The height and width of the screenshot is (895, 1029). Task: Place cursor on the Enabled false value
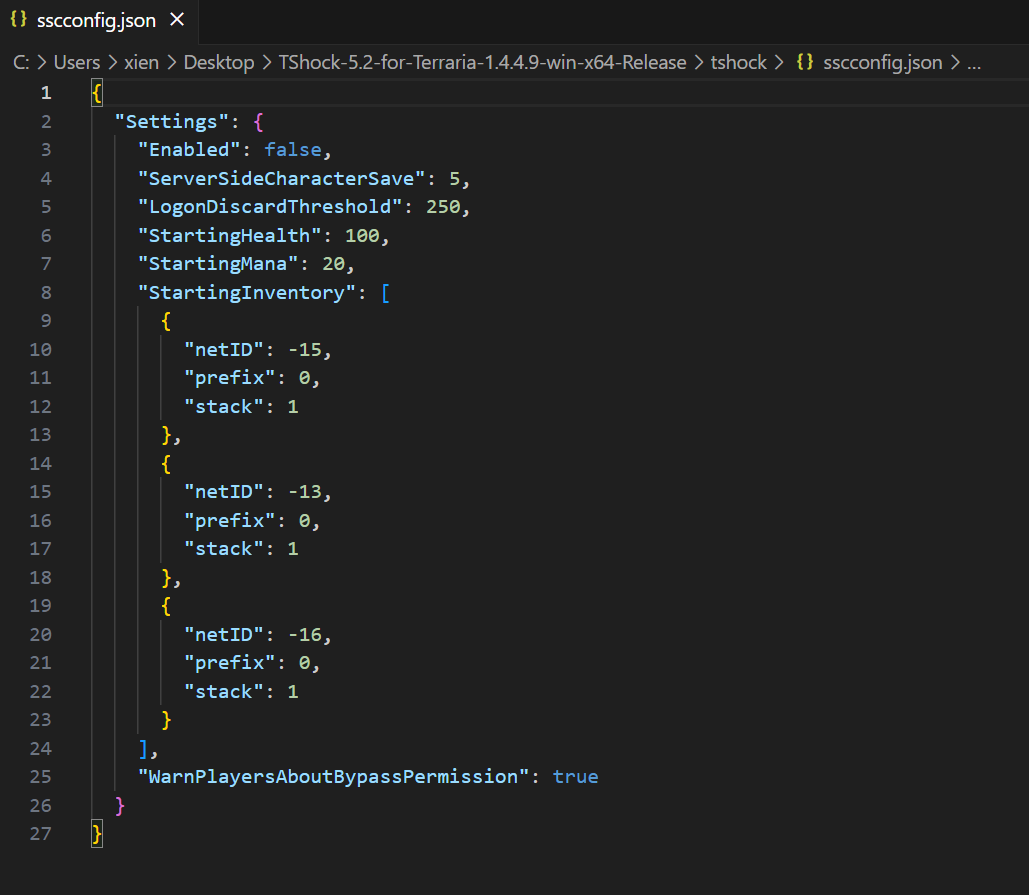pyautogui.click(x=292, y=150)
